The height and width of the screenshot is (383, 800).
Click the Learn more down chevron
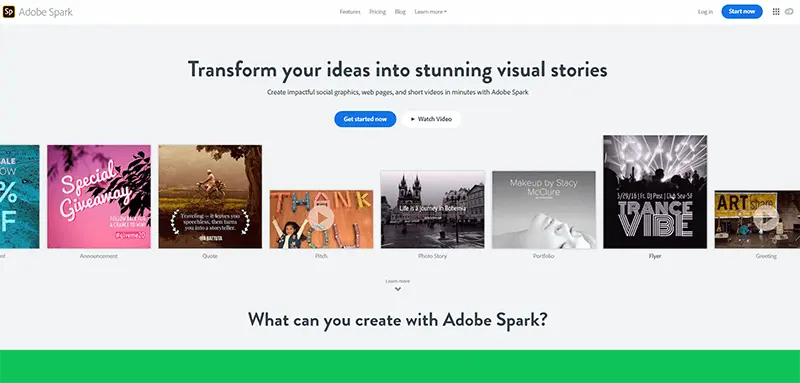pos(398,289)
